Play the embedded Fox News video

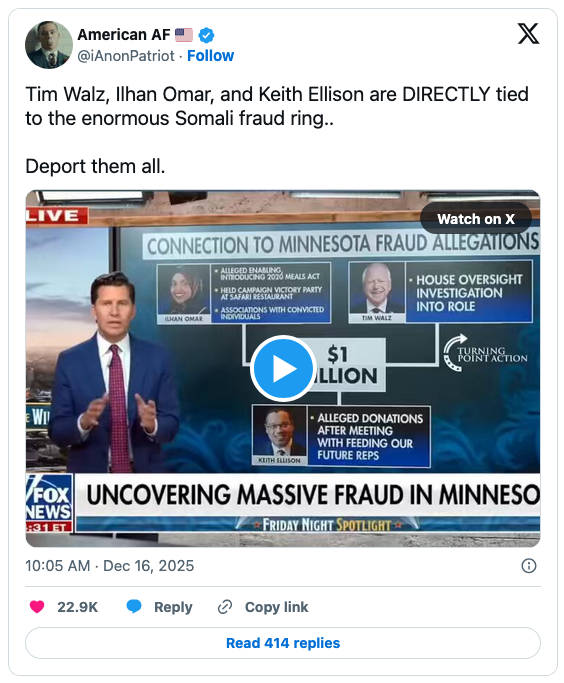[283, 369]
